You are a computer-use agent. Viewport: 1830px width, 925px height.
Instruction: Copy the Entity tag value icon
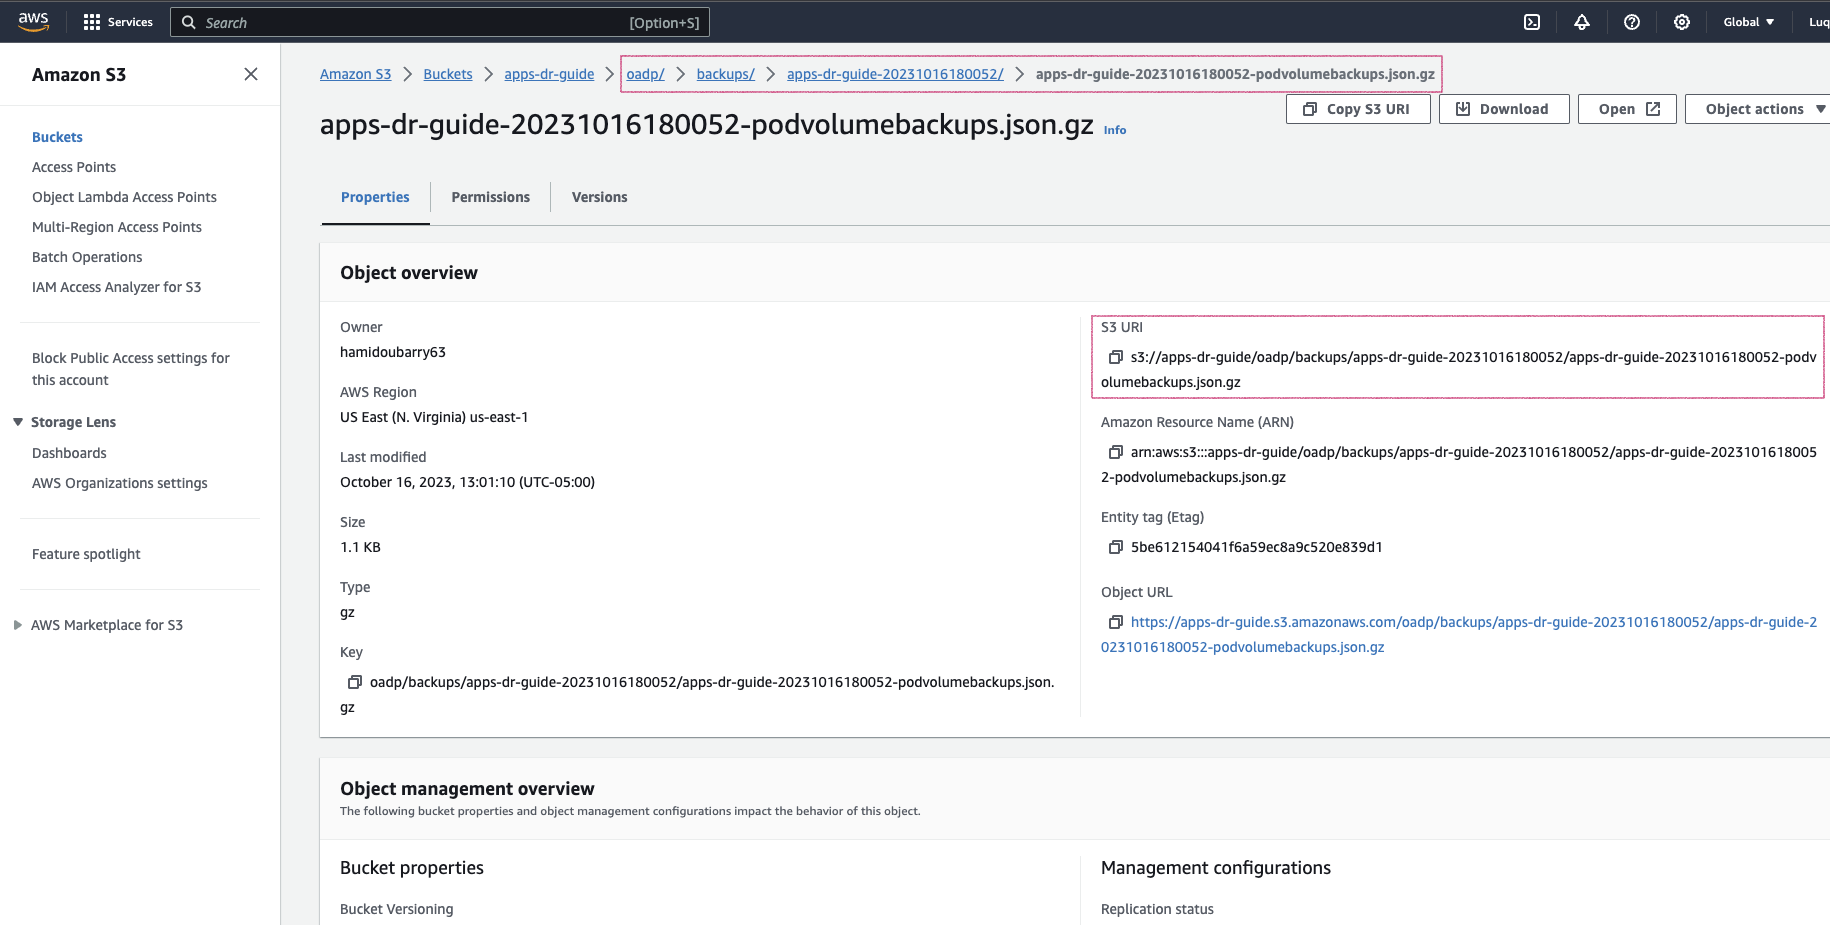pyautogui.click(x=1116, y=547)
